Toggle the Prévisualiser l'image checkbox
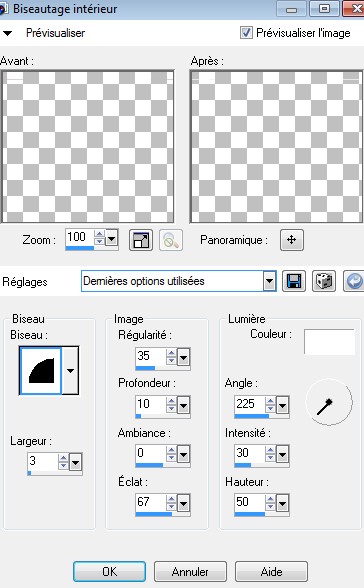The width and height of the screenshot is (364, 588). click(246, 33)
